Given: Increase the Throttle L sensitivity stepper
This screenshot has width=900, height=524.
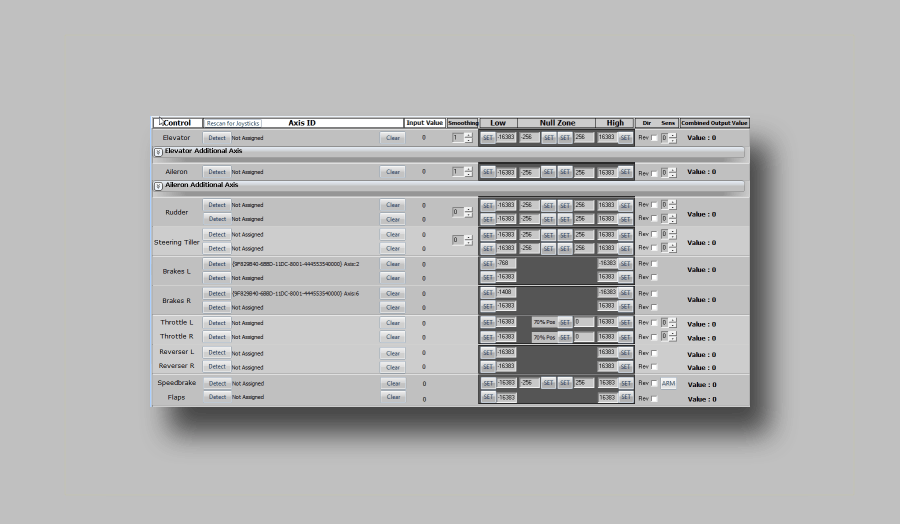Looking at the screenshot, I should [673, 320].
